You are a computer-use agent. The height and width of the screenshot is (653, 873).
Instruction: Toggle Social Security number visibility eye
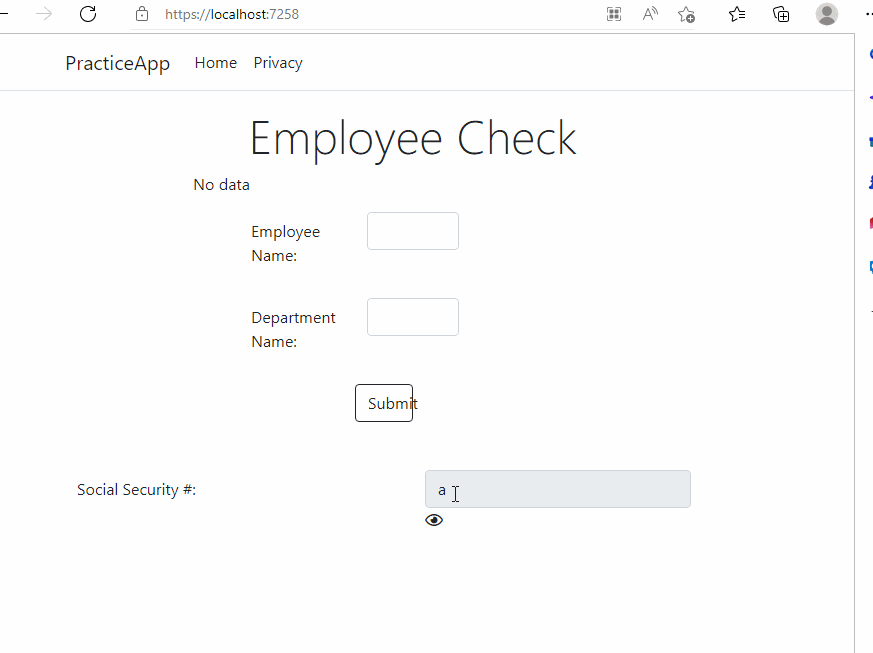(434, 520)
